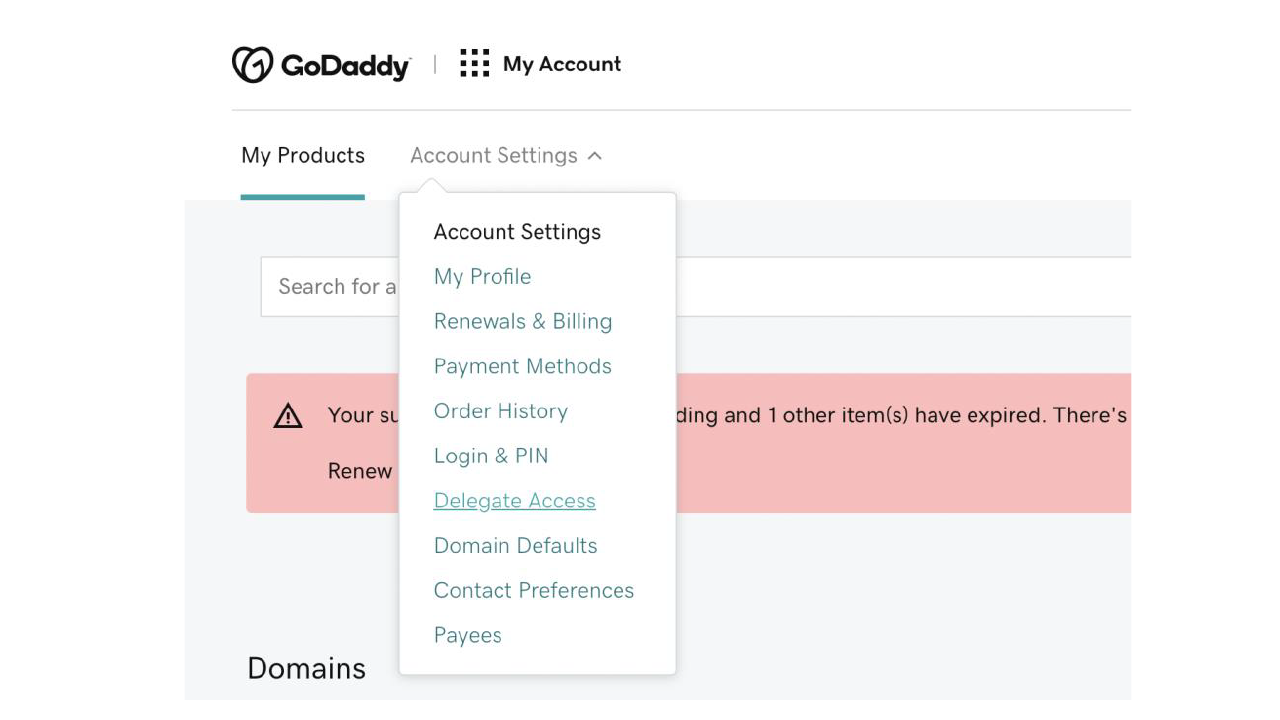The height and width of the screenshot is (720, 1280).
Task: Click the Delegate Access link
Action: pyautogui.click(x=515, y=501)
